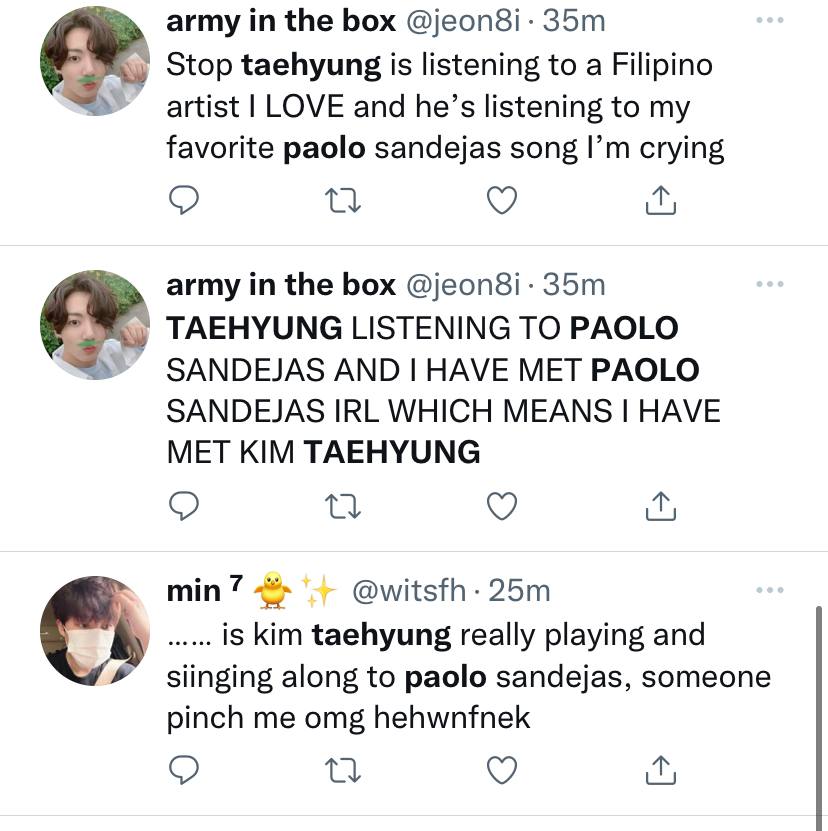Open more options on the all-caps tweet
828x831 pixels.
coord(769,285)
